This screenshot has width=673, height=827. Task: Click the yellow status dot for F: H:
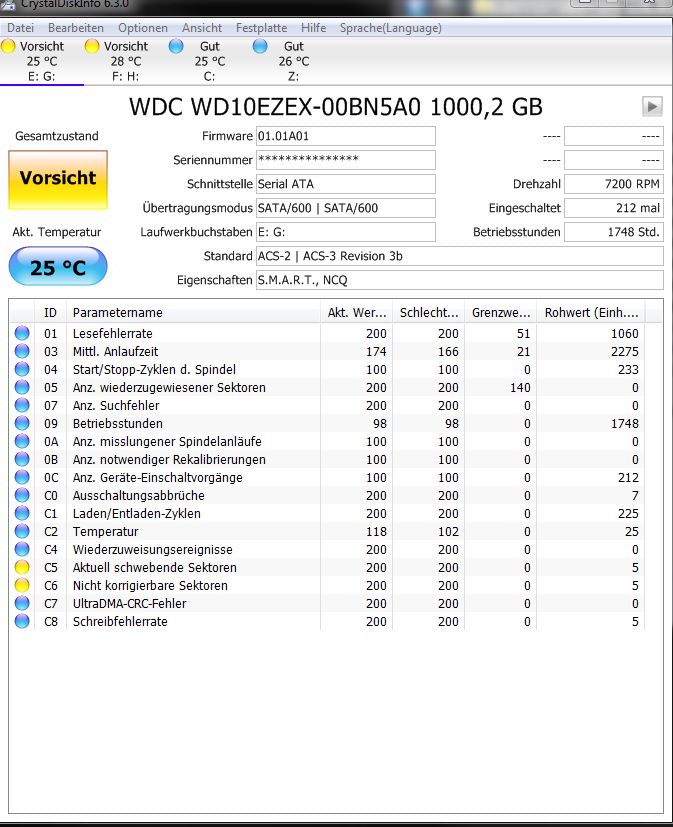pyautogui.click(x=92, y=46)
